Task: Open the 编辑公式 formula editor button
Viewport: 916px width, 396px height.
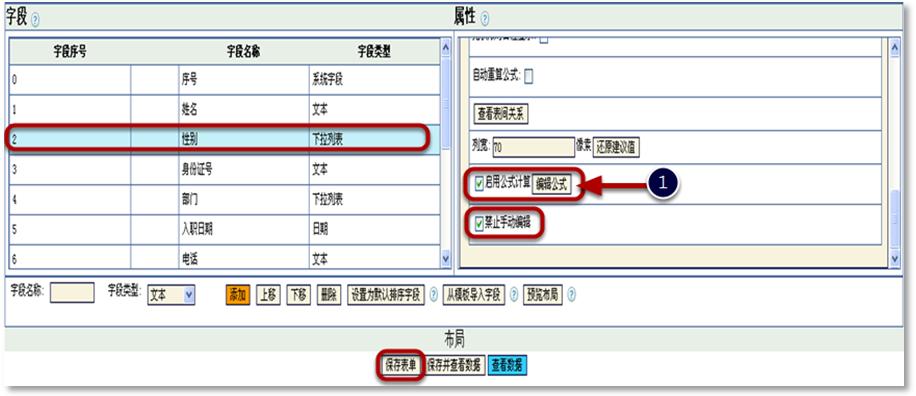Action: coord(551,185)
